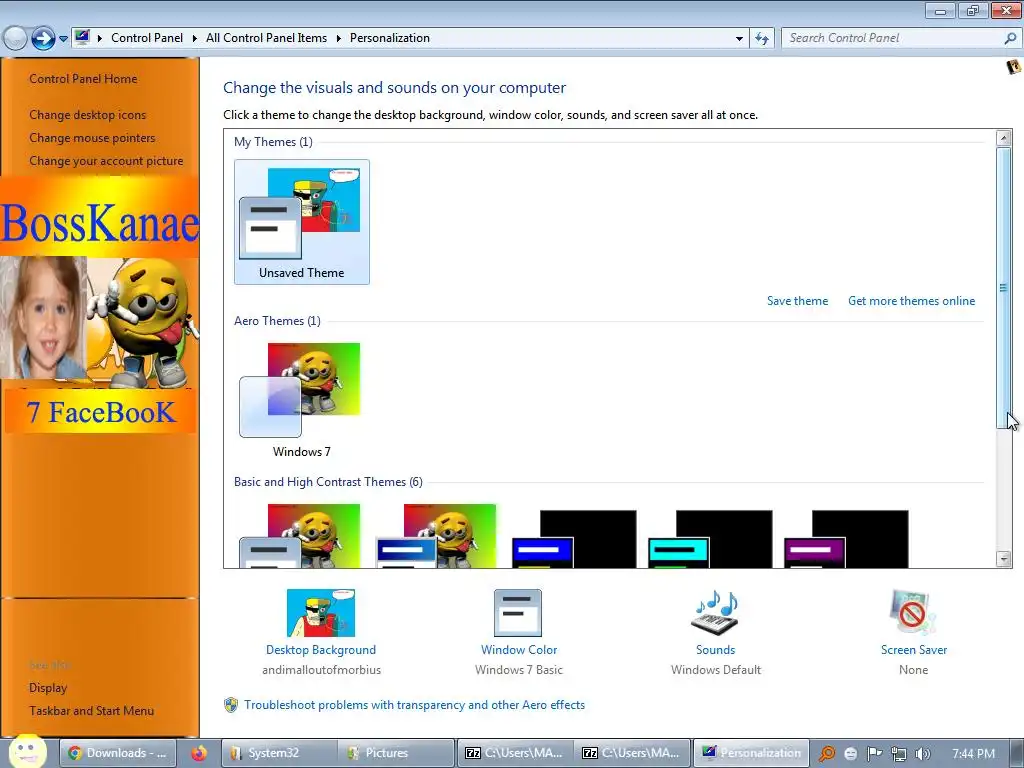Select the first Basic theme thumbnail
This screenshot has width=1024, height=768.
click(x=300, y=536)
